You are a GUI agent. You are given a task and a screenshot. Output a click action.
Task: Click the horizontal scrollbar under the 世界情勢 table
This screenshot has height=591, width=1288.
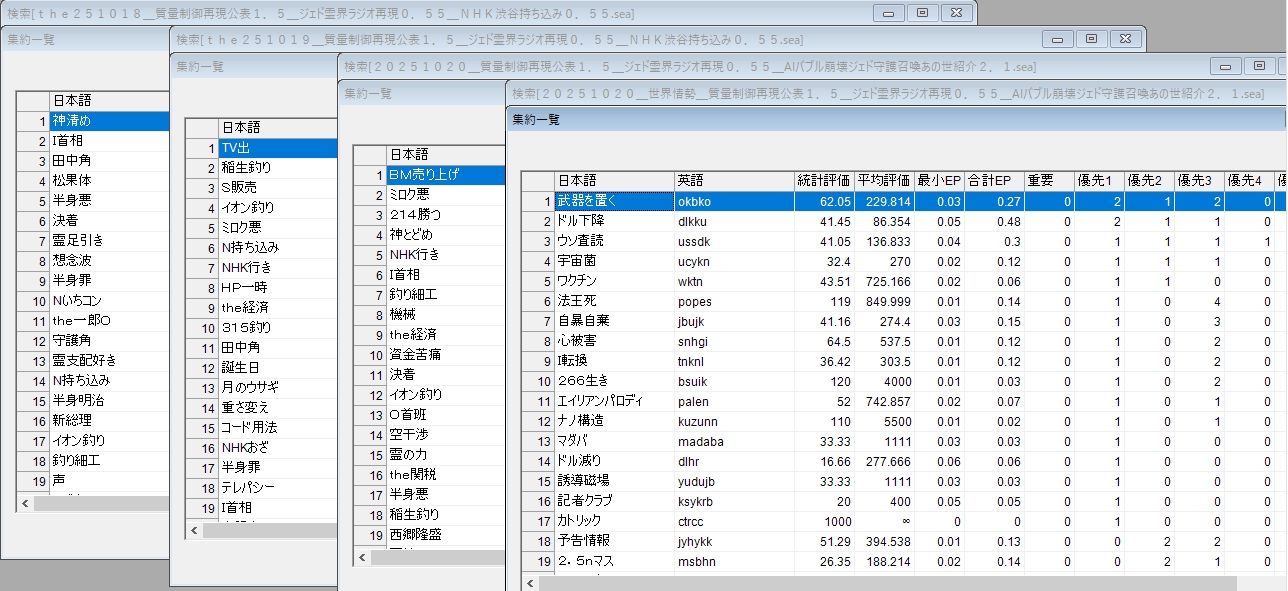point(880,583)
